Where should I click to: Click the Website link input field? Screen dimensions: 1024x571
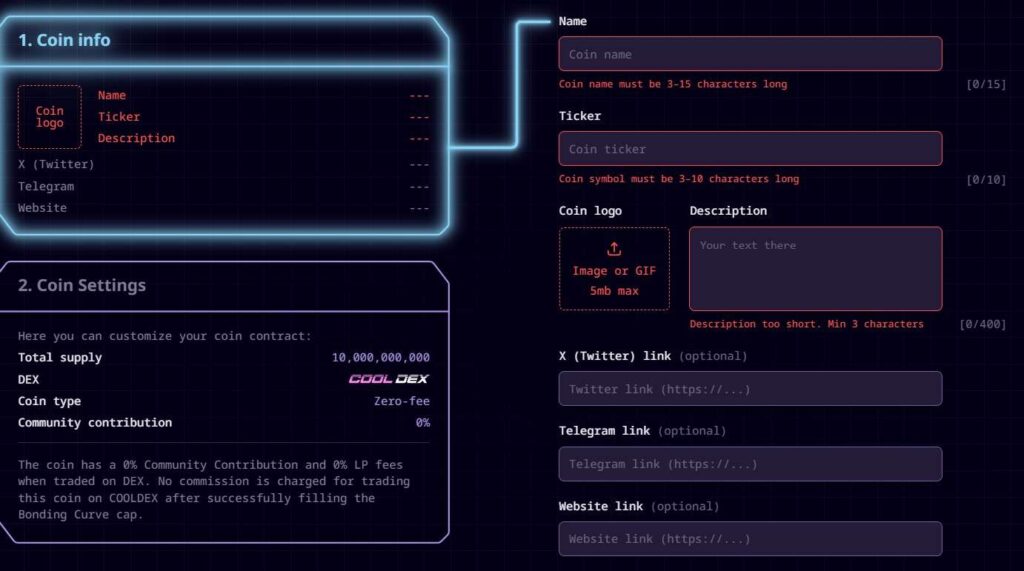point(750,539)
